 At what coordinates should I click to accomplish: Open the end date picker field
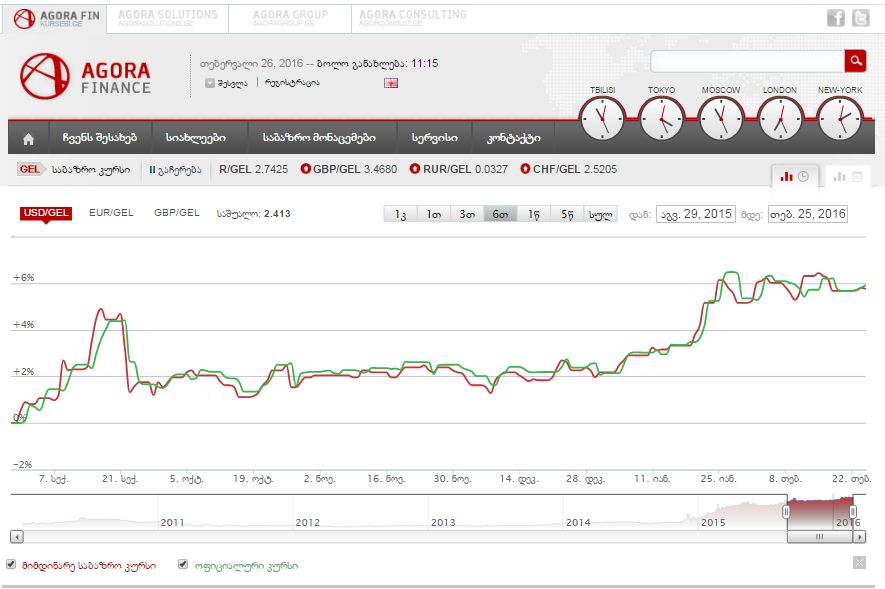click(807, 214)
